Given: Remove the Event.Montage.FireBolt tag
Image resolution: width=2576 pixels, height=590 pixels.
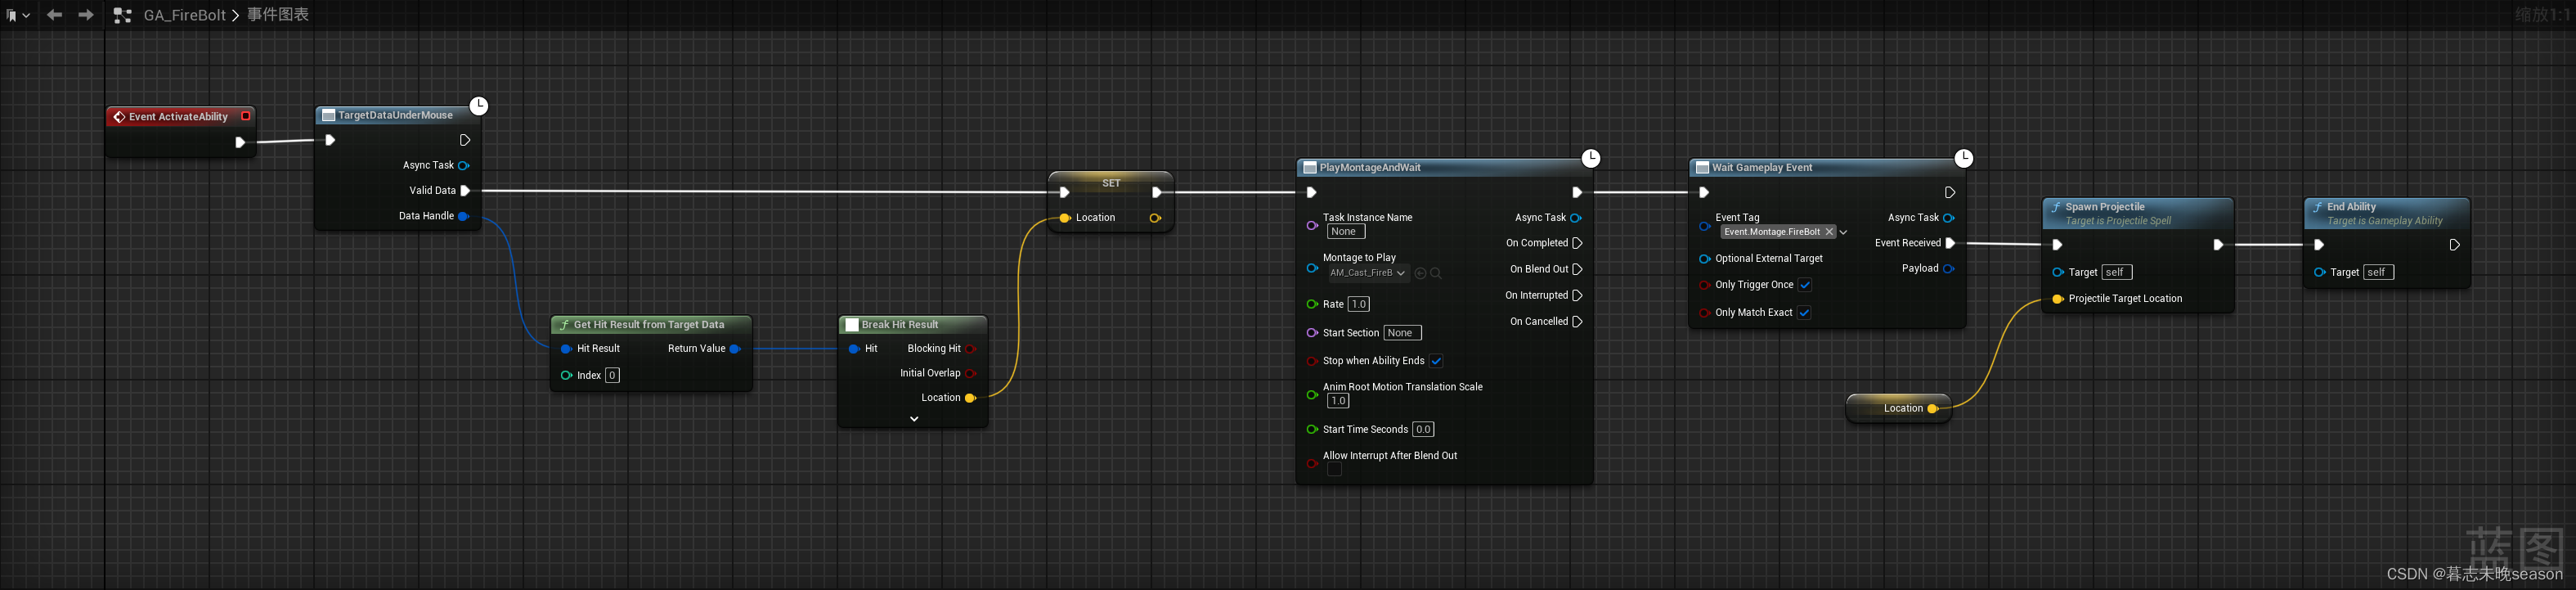Looking at the screenshot, I should [1830, 232].
